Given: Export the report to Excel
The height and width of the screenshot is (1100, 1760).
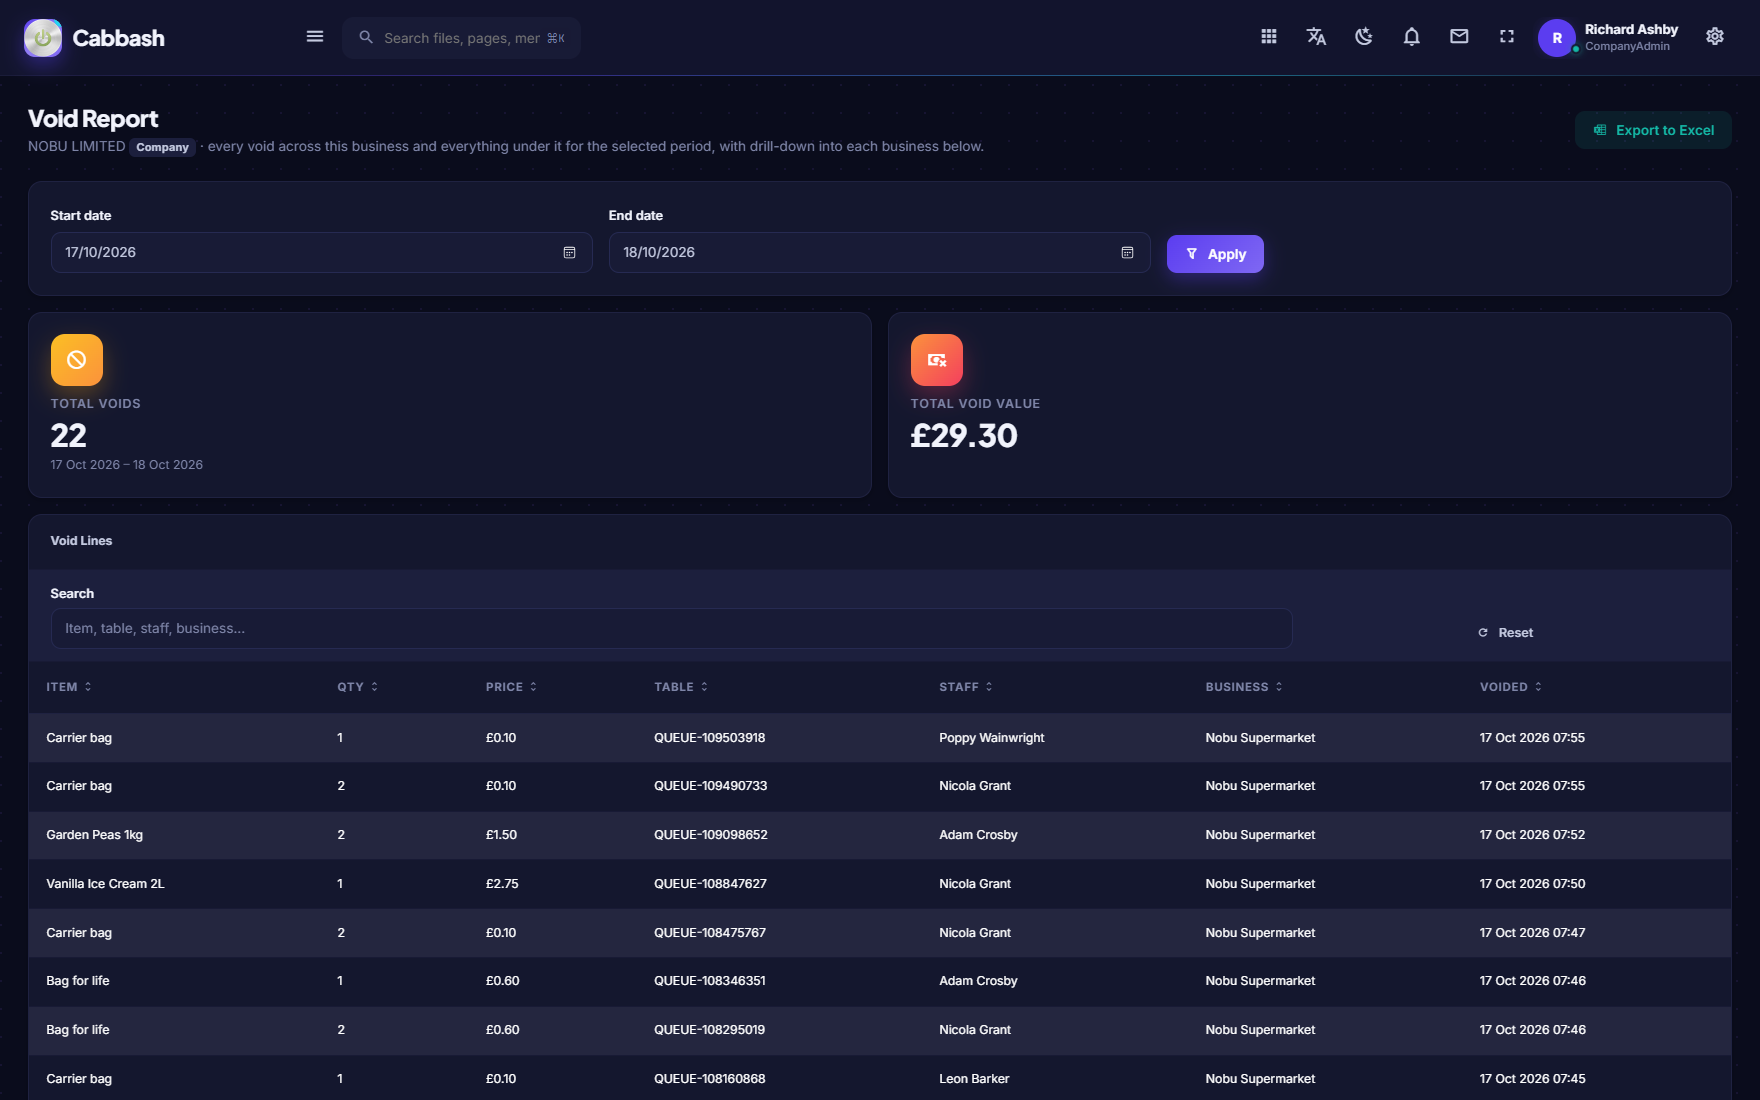Looking at the screenshot, I should 1653,130.
